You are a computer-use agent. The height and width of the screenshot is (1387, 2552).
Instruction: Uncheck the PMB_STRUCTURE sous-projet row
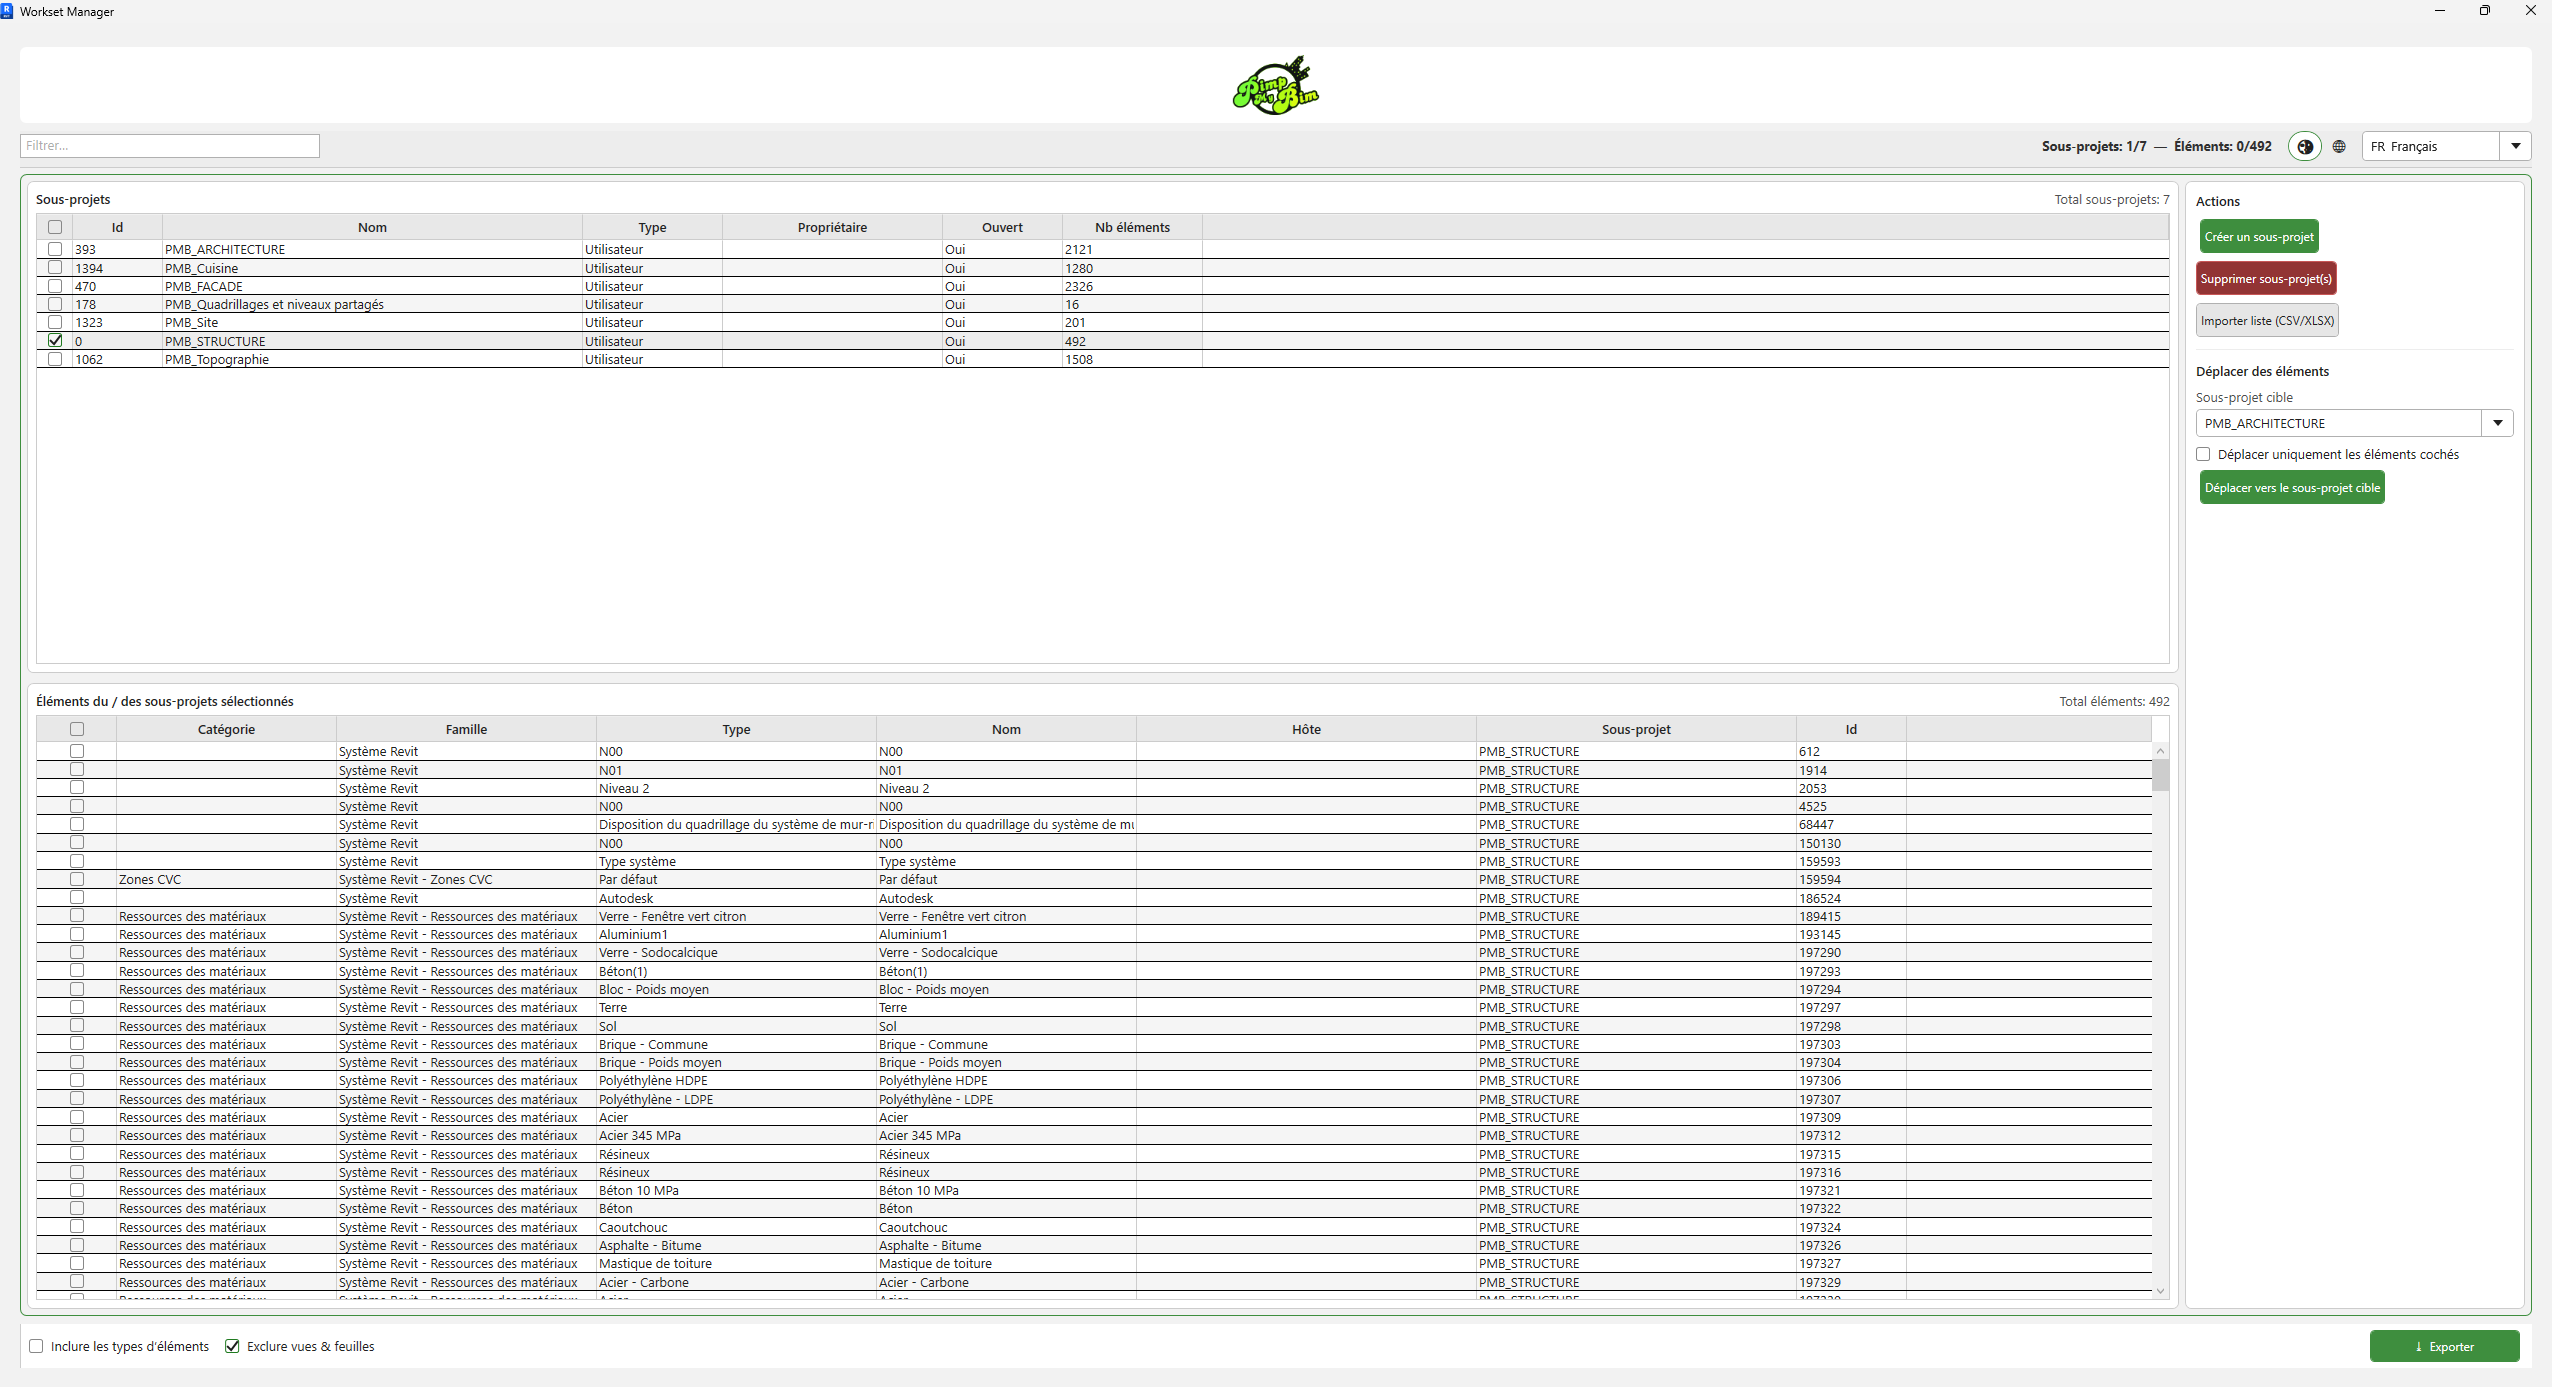55,340
